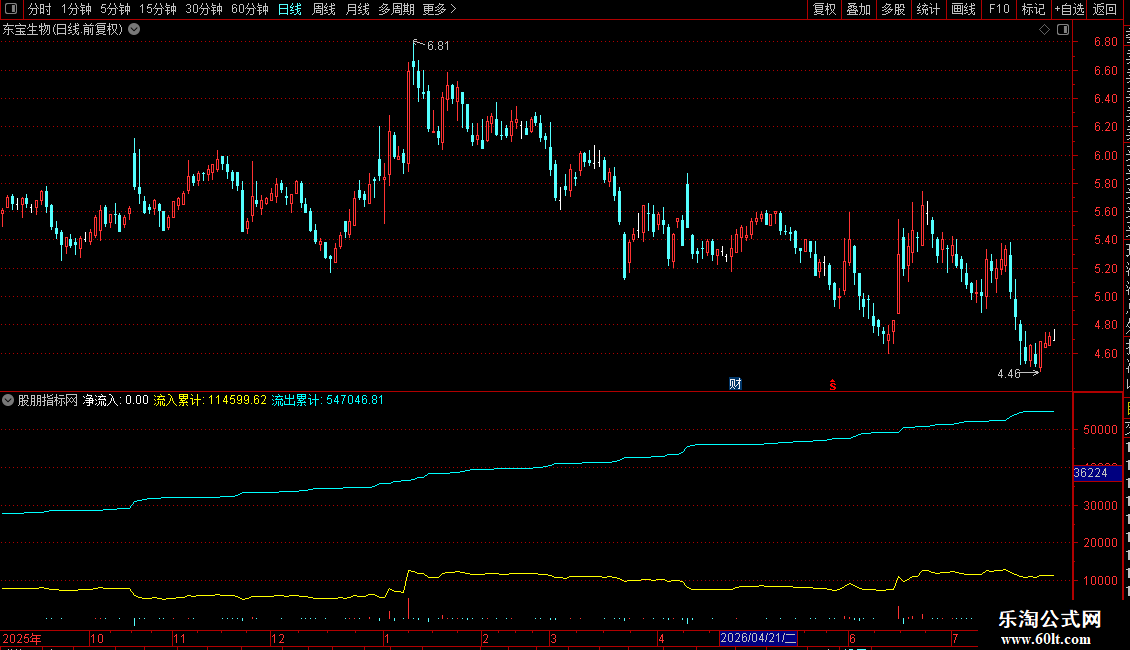Open the 复权 adjustment menu
The height and width of the screenshot is (650, 1130).
tap(824, 9)
